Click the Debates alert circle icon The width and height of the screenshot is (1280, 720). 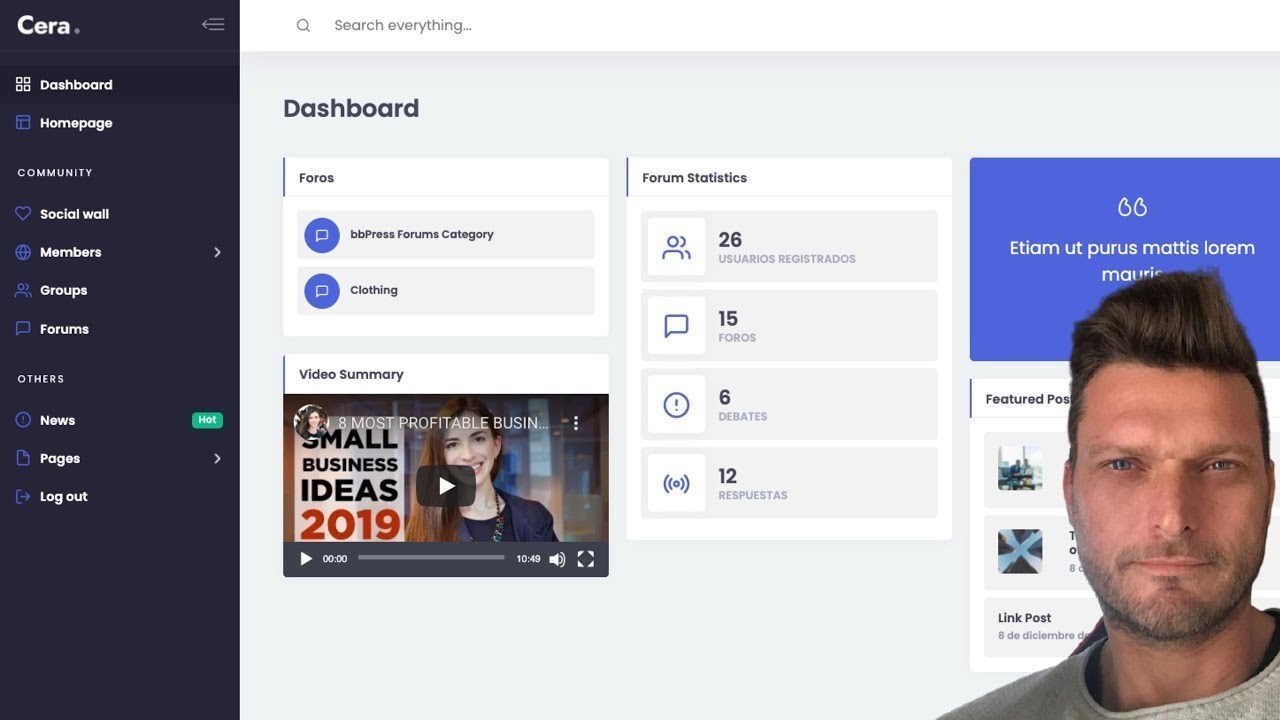pyautogui.click(x=676, y=404)
